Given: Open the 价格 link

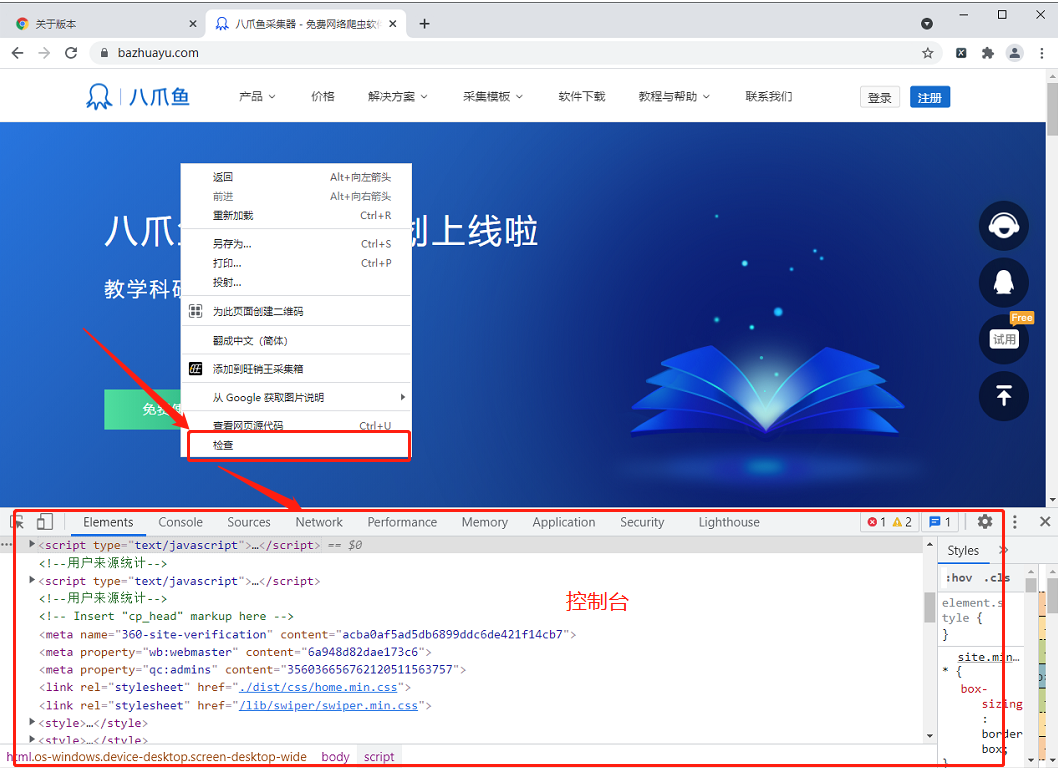Looking at the screenshot, I should point(323,97).
